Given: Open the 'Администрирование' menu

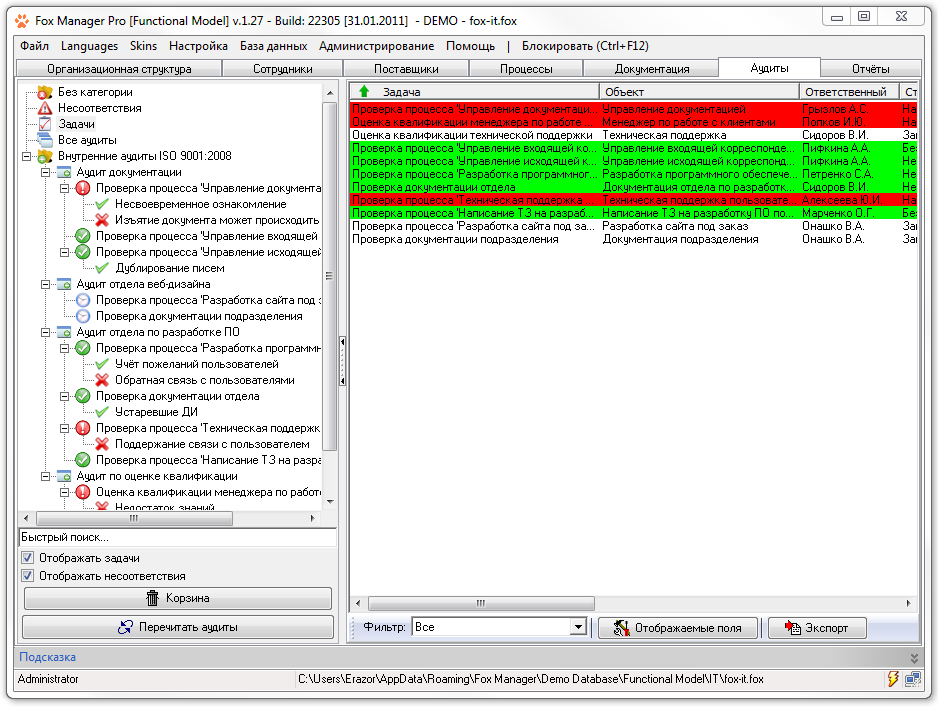Looking at the screenshot, I should [x=376, y=46].
